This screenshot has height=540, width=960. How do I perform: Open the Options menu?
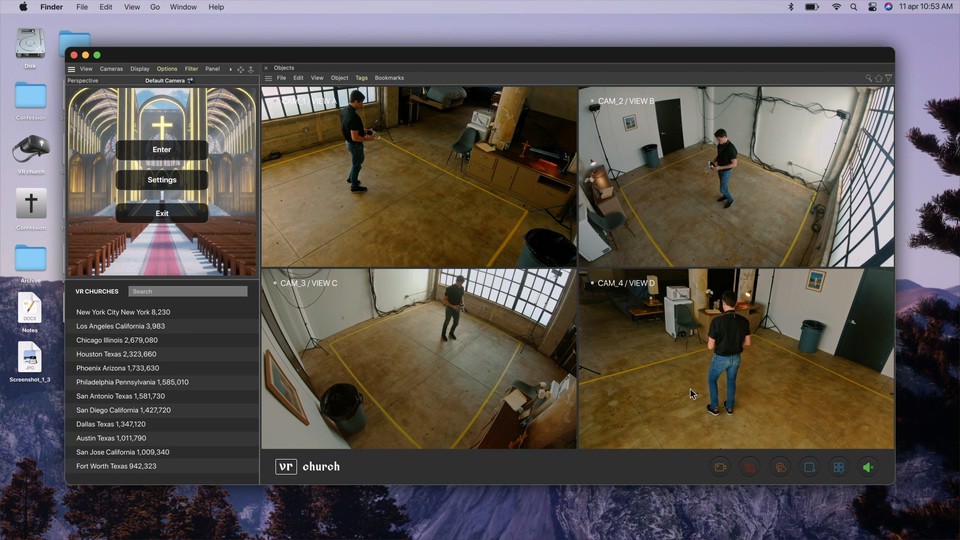click(x=167, y=69)
